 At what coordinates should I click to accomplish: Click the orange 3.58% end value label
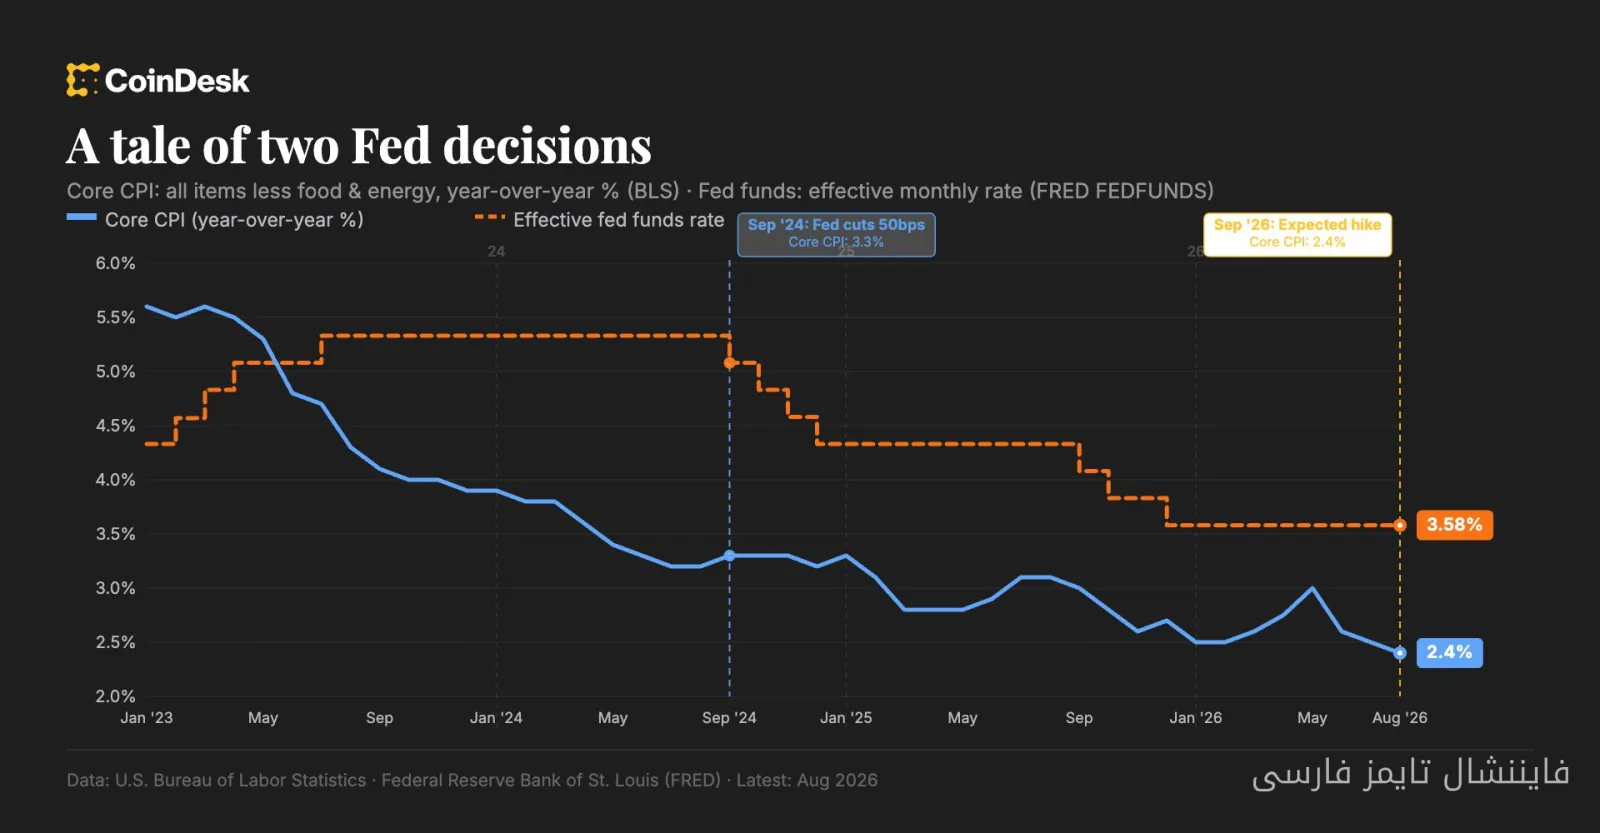(x=1454, y=525)
